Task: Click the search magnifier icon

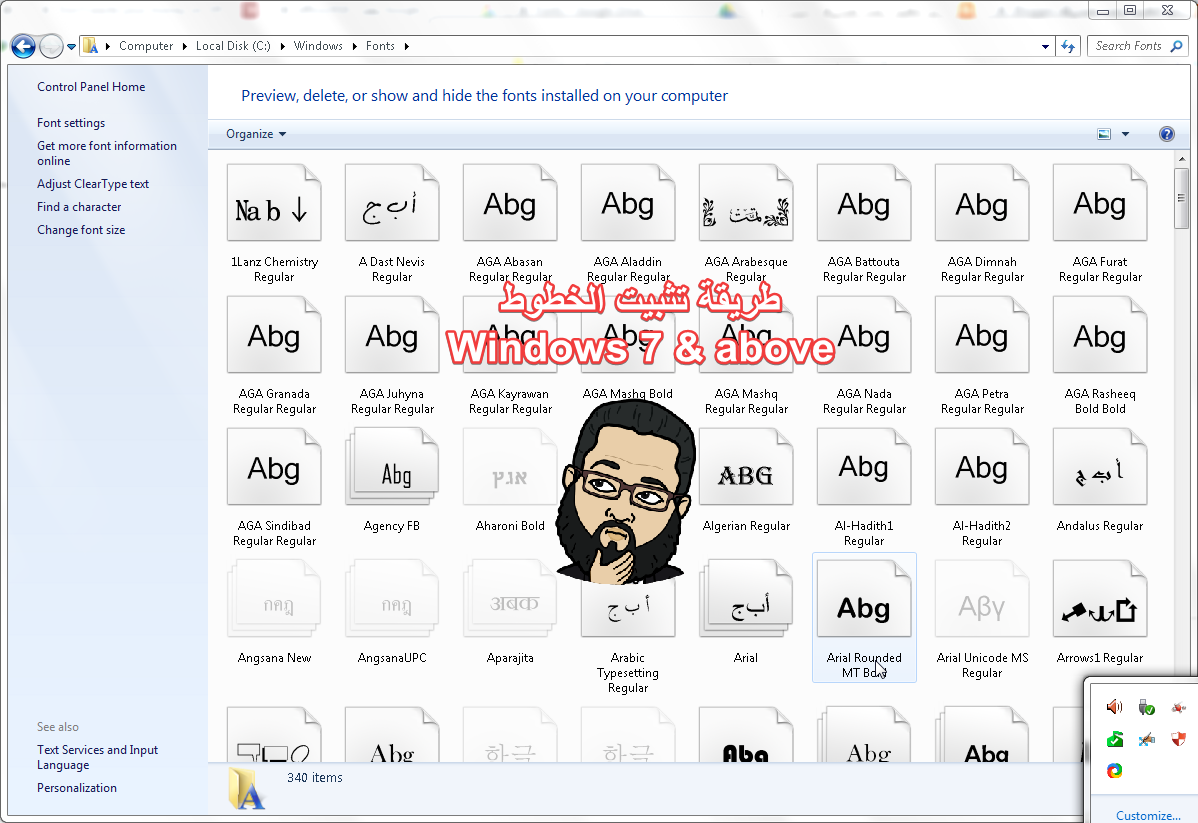Action: [x=1177, y=46]
